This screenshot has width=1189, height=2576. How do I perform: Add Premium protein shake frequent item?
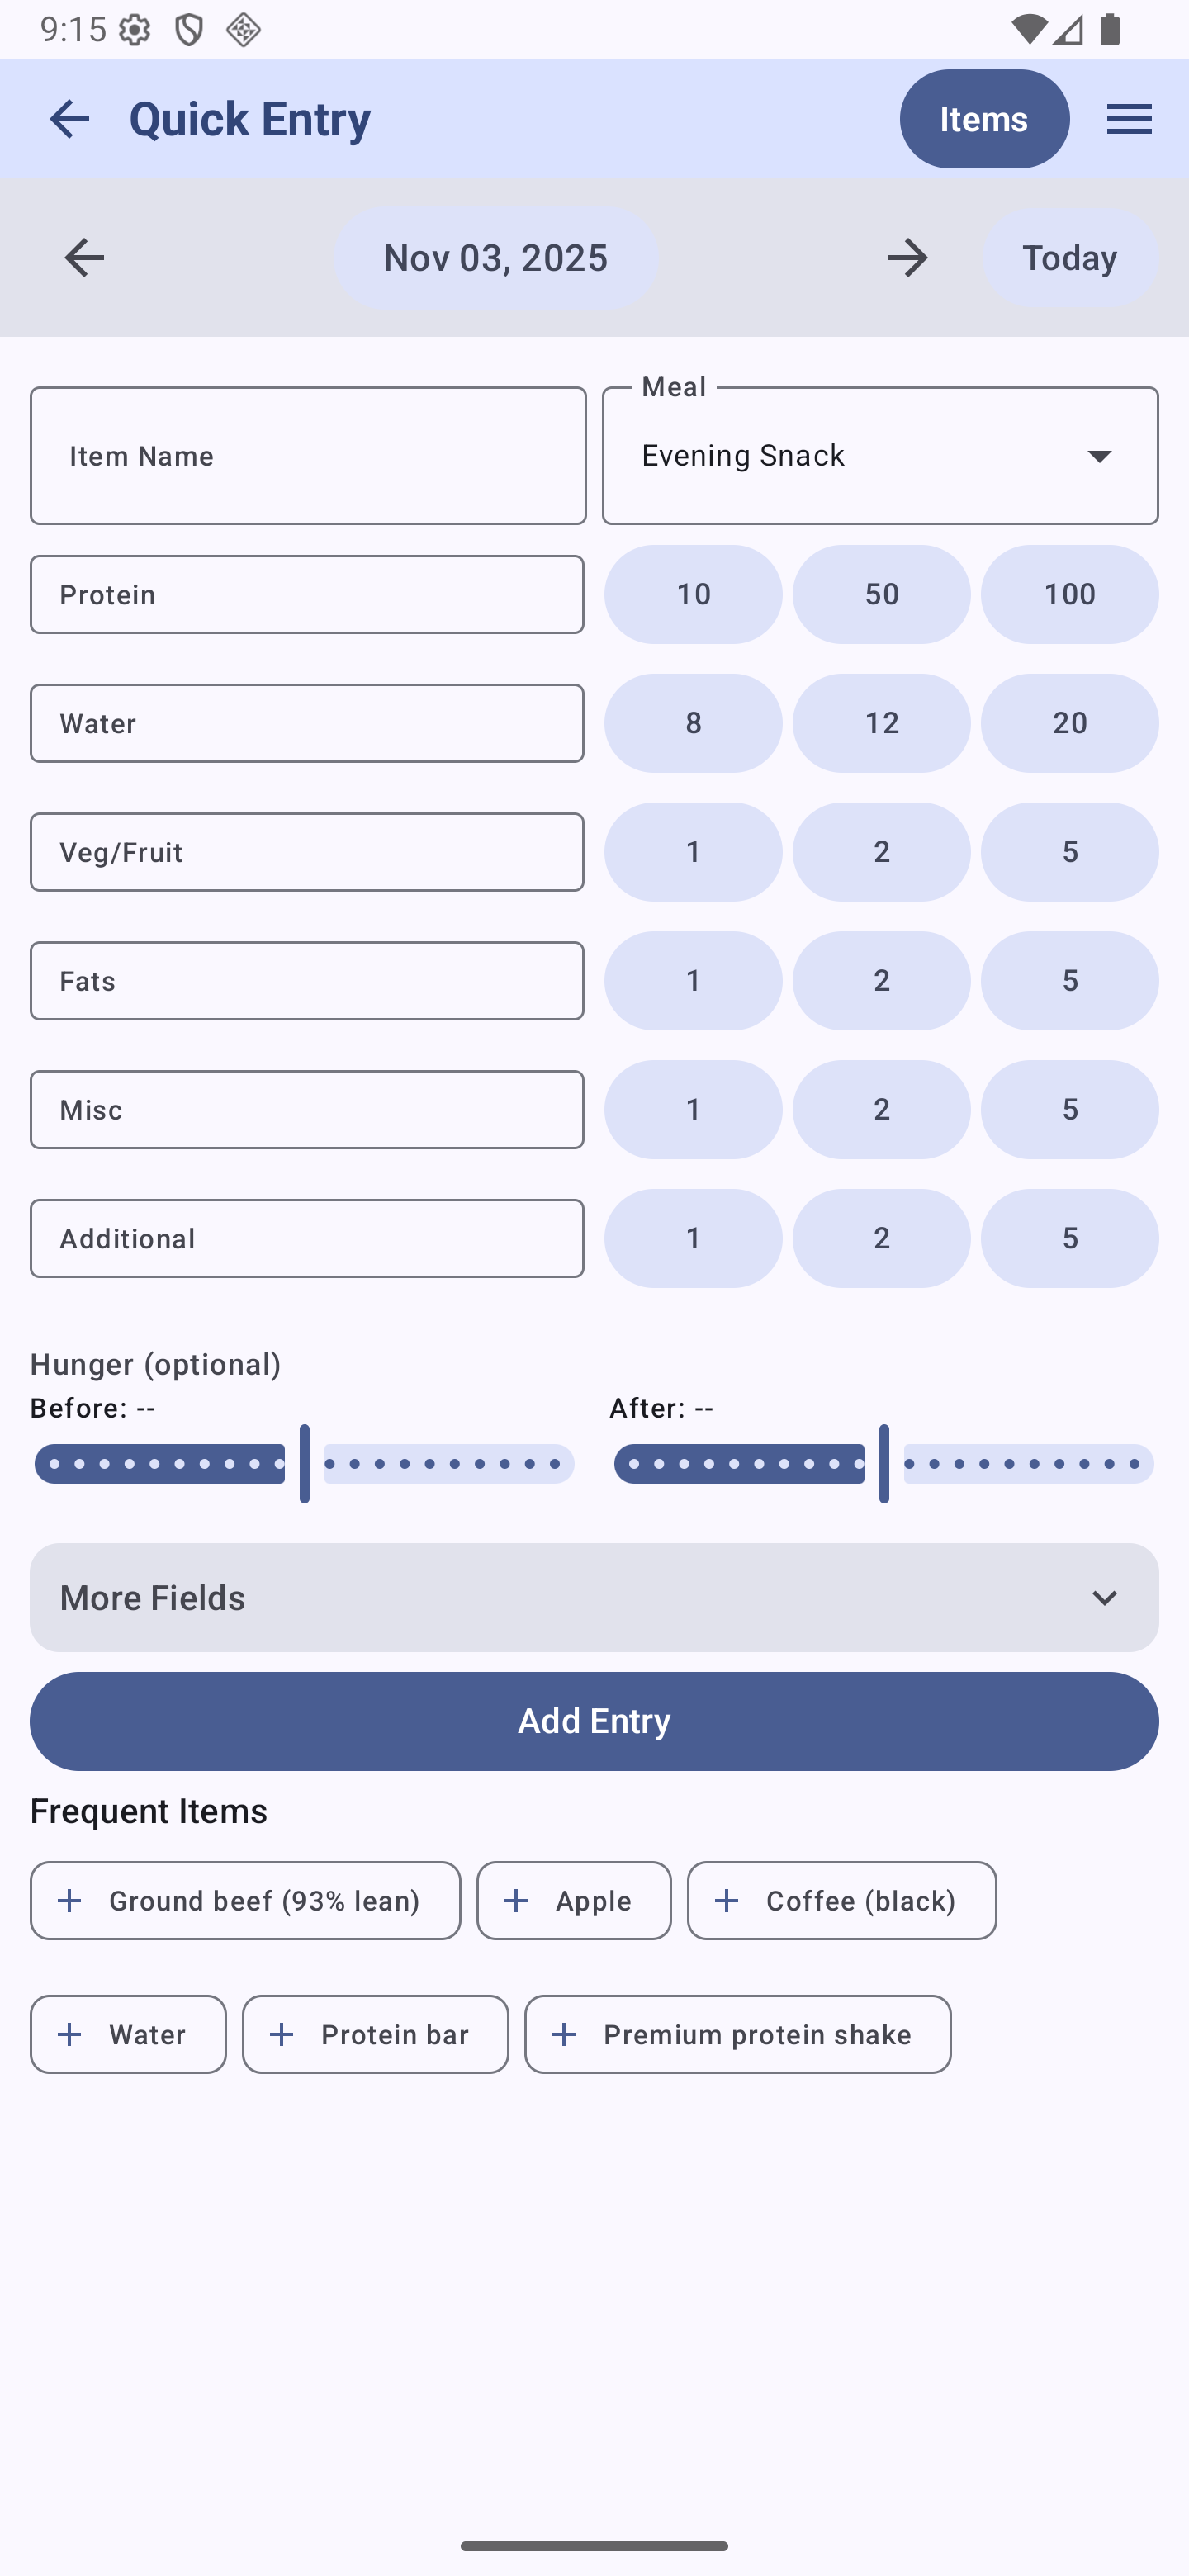(737, 2033)
